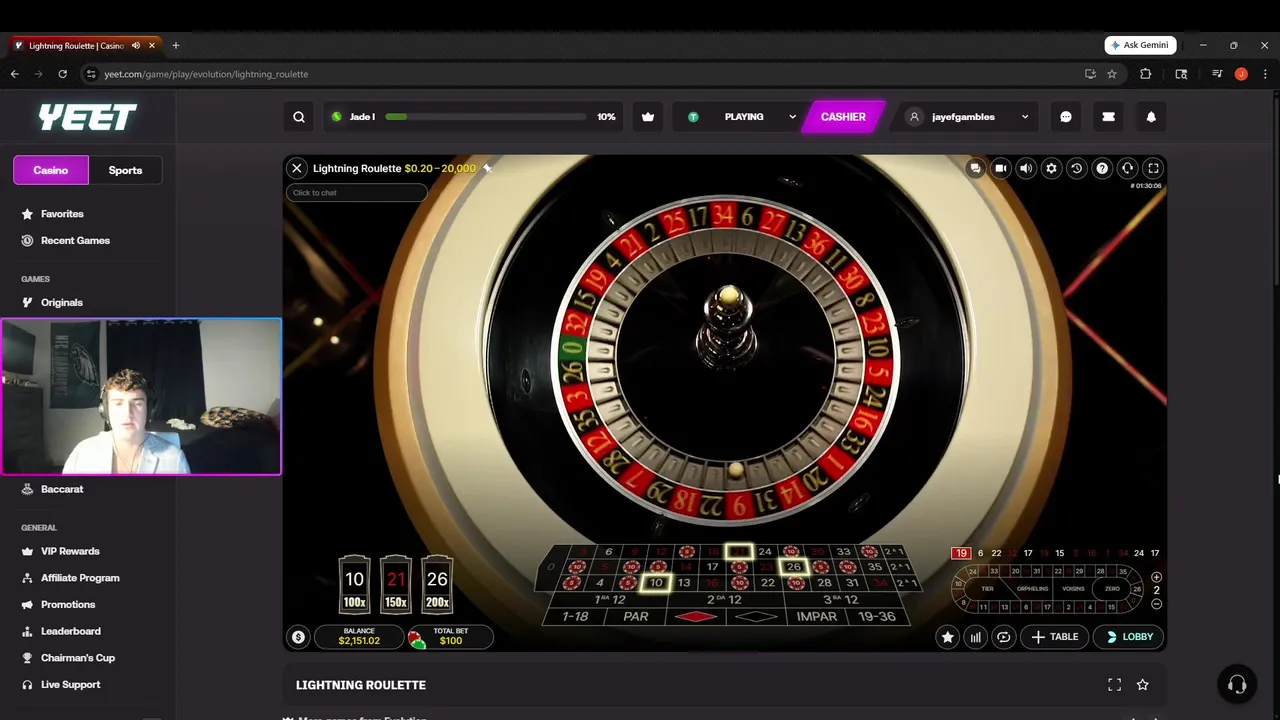This screenshot has width=1280, height=720.
Task: Bookmark this page with star icon
Action: tap(1112, 74)
